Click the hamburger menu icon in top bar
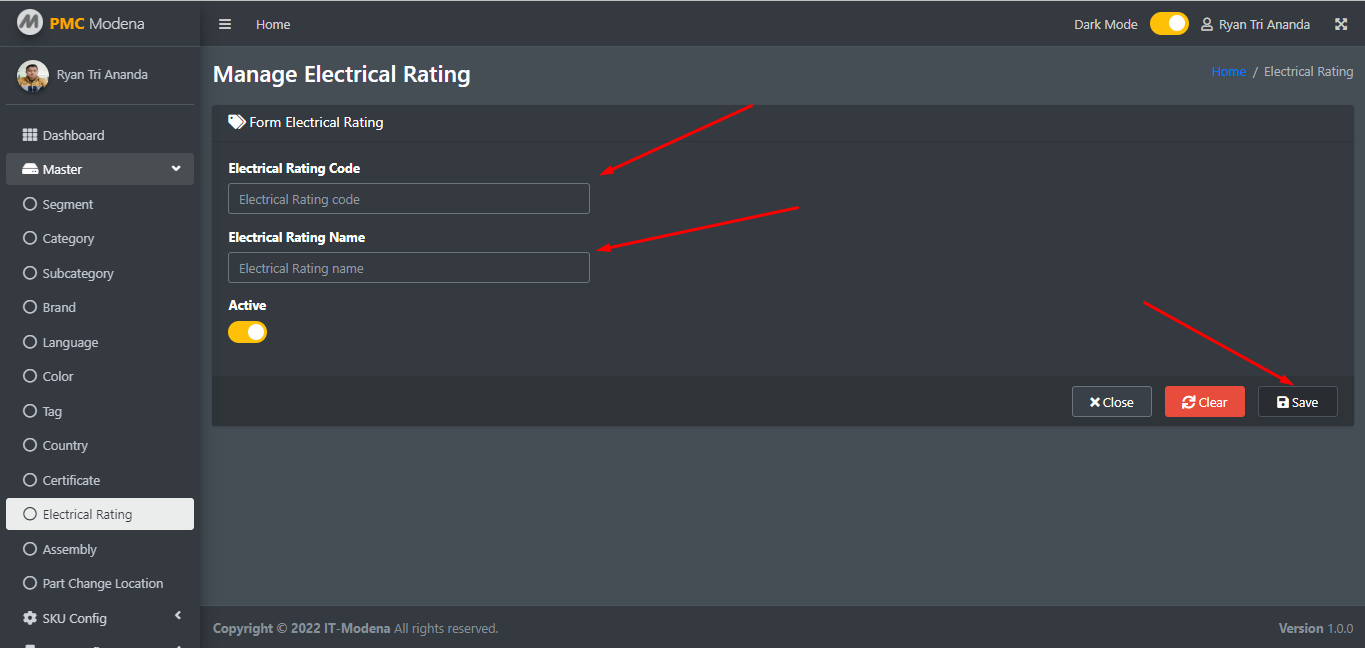The width and height of the screenshot is (1365, 648). click(x=225, y=24)
